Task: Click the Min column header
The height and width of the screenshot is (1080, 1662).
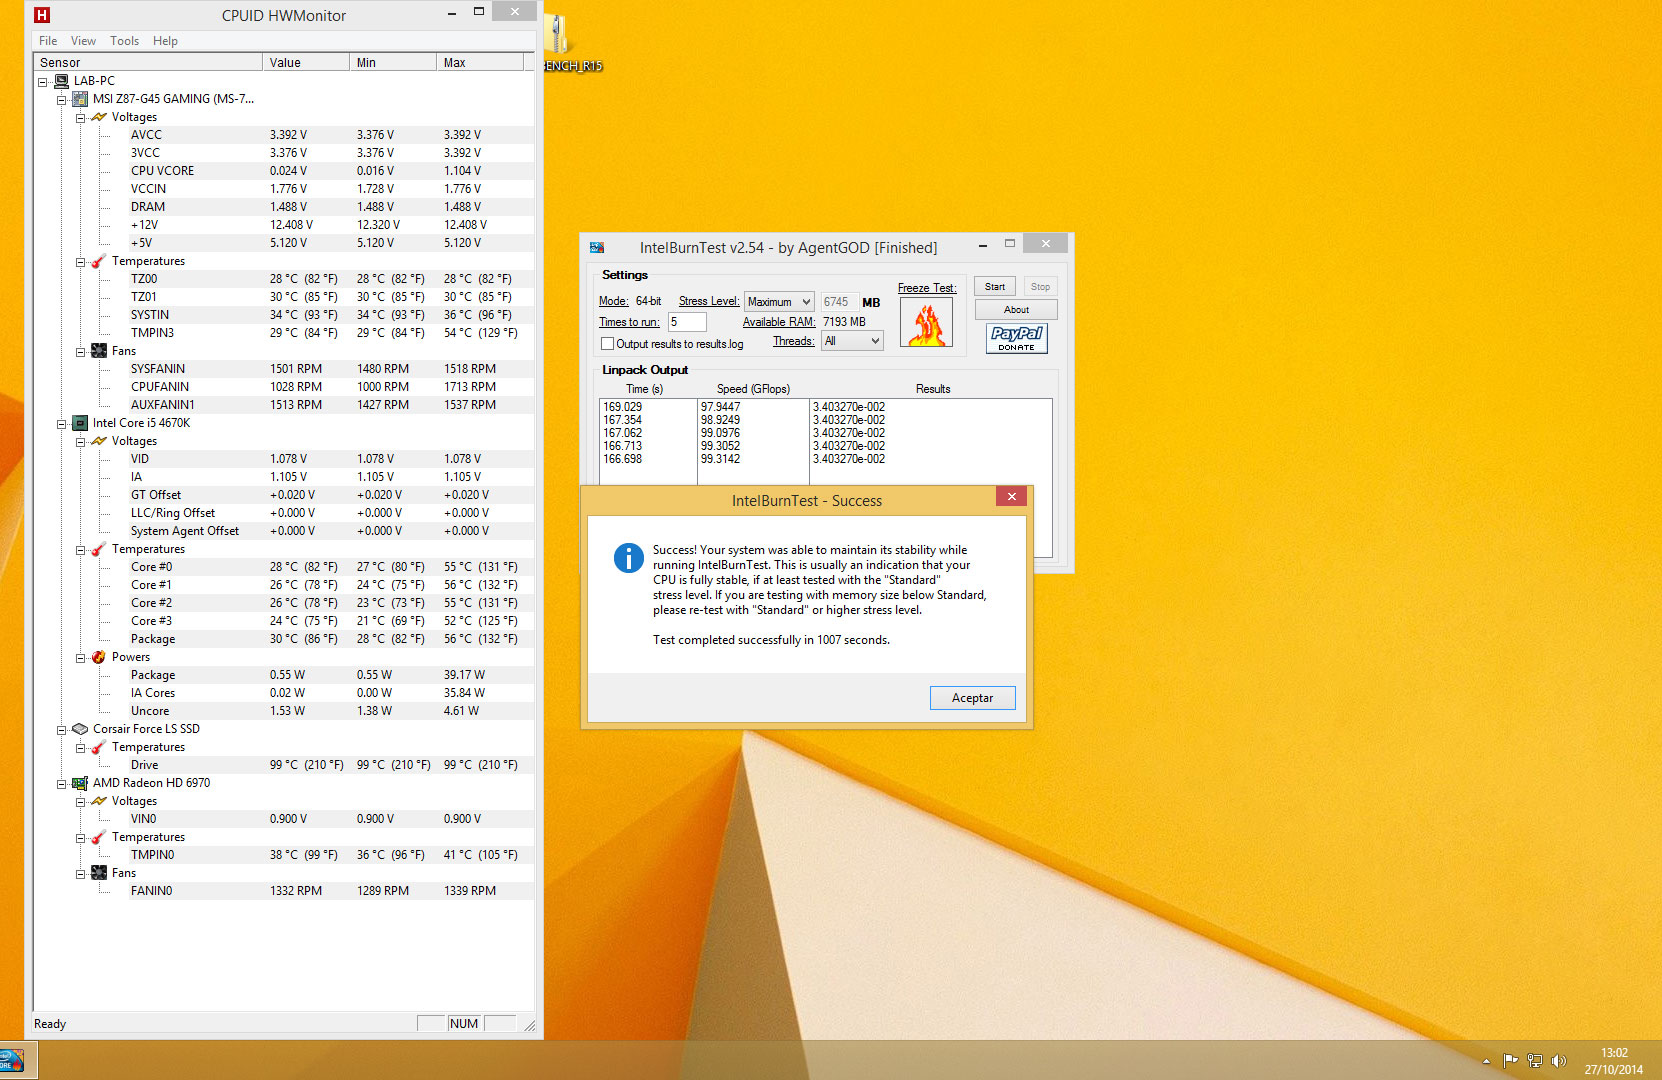Action: point(393,62)
